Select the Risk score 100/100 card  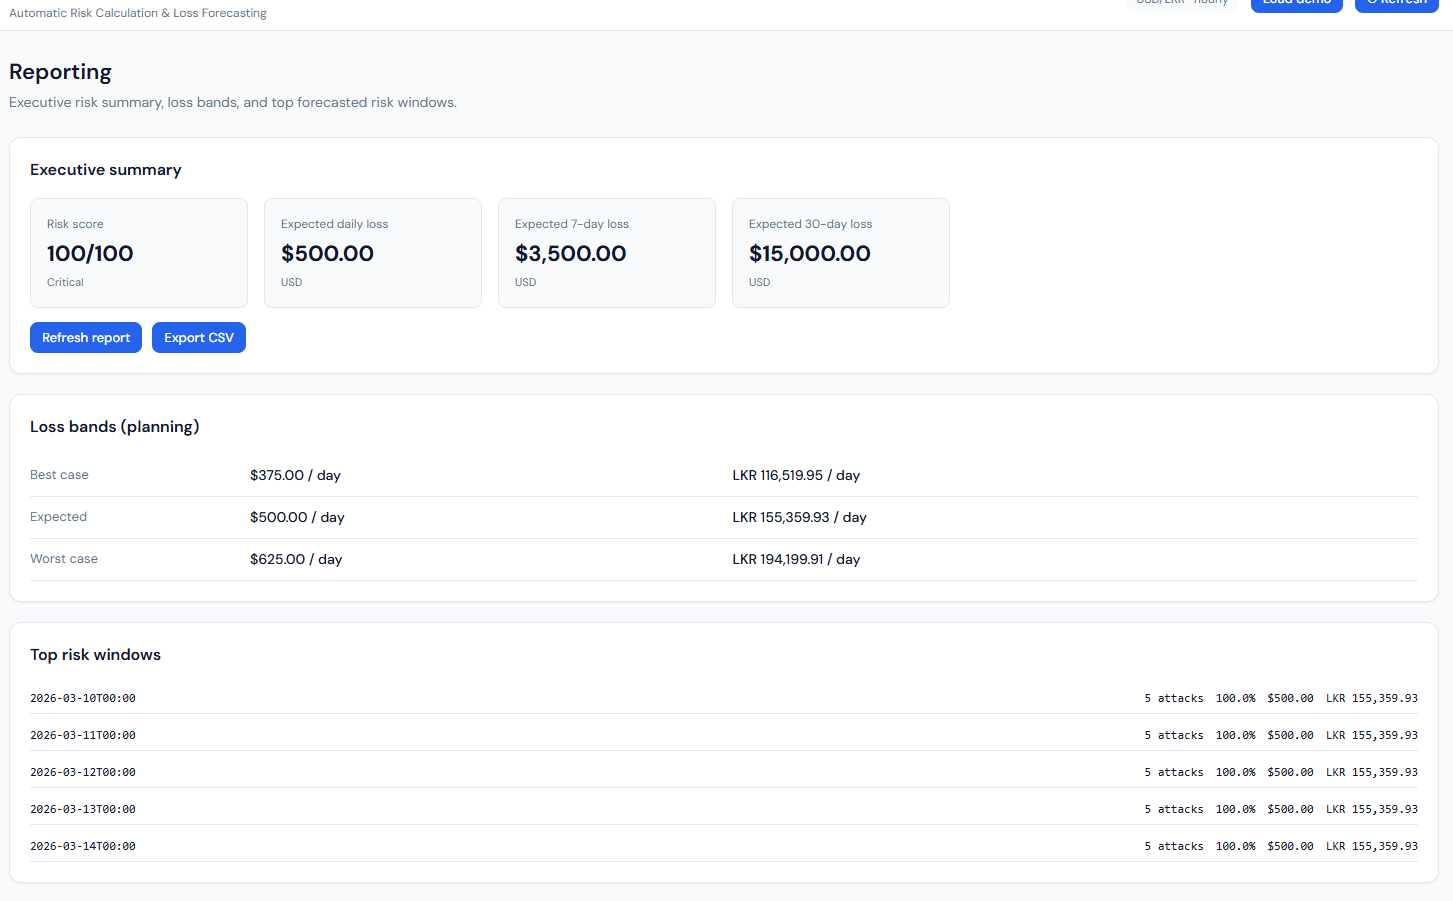click(139, 253)
